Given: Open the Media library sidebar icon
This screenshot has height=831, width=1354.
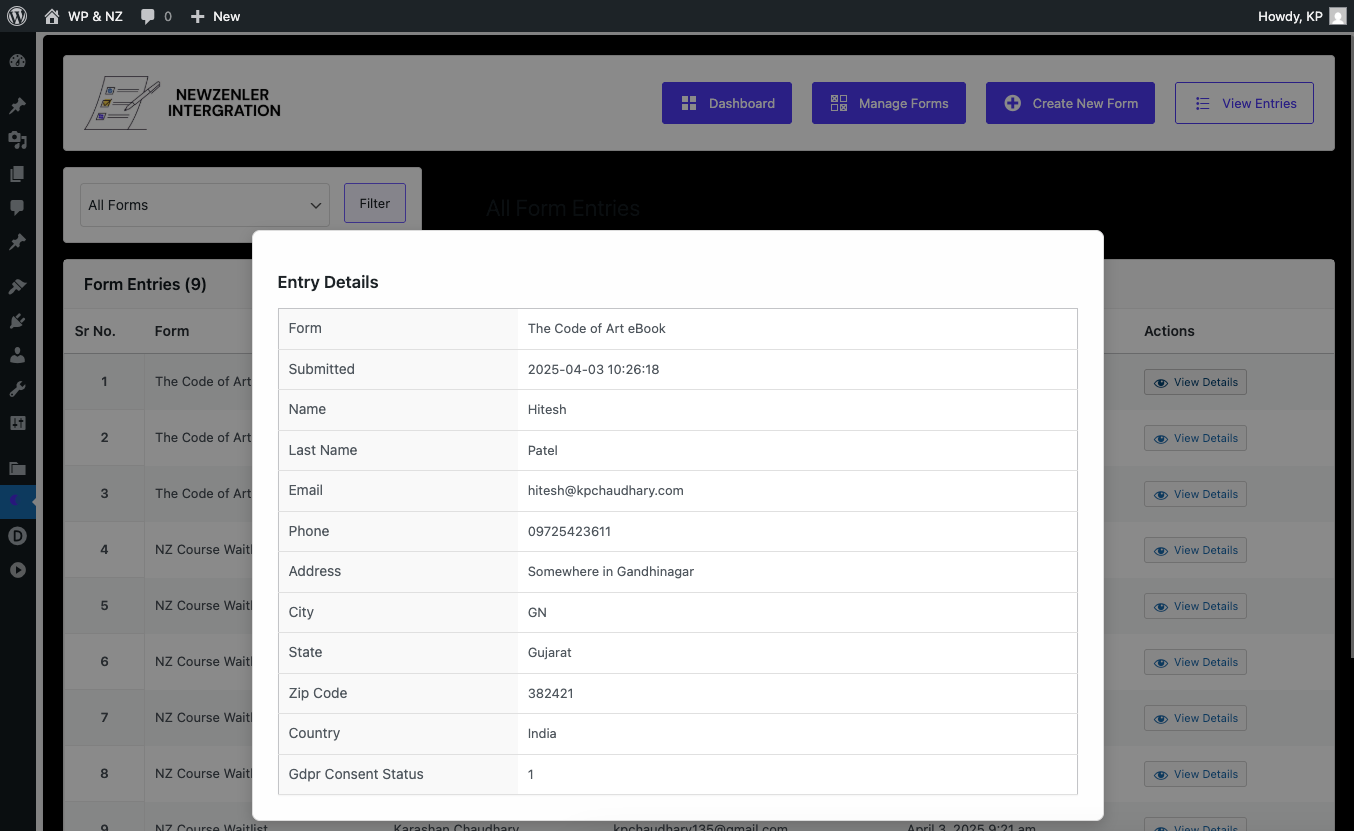Looking at the screenshot, I should (x=17, y=140).
